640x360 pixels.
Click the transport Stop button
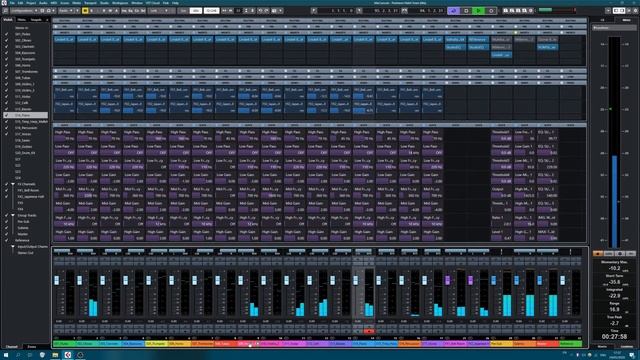pyautogui.click(x=466, y=11)
